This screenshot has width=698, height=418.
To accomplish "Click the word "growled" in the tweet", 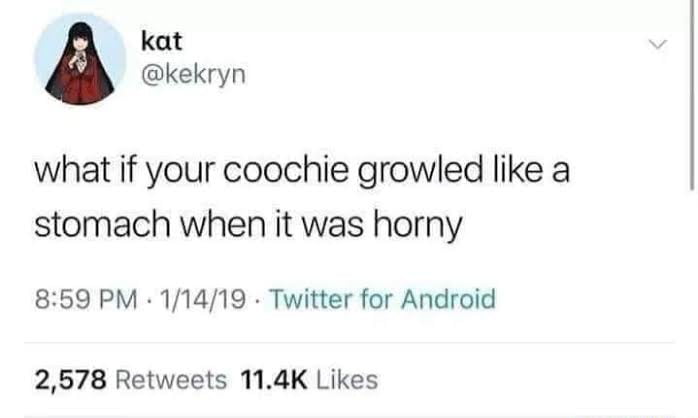I will (420, 172).
